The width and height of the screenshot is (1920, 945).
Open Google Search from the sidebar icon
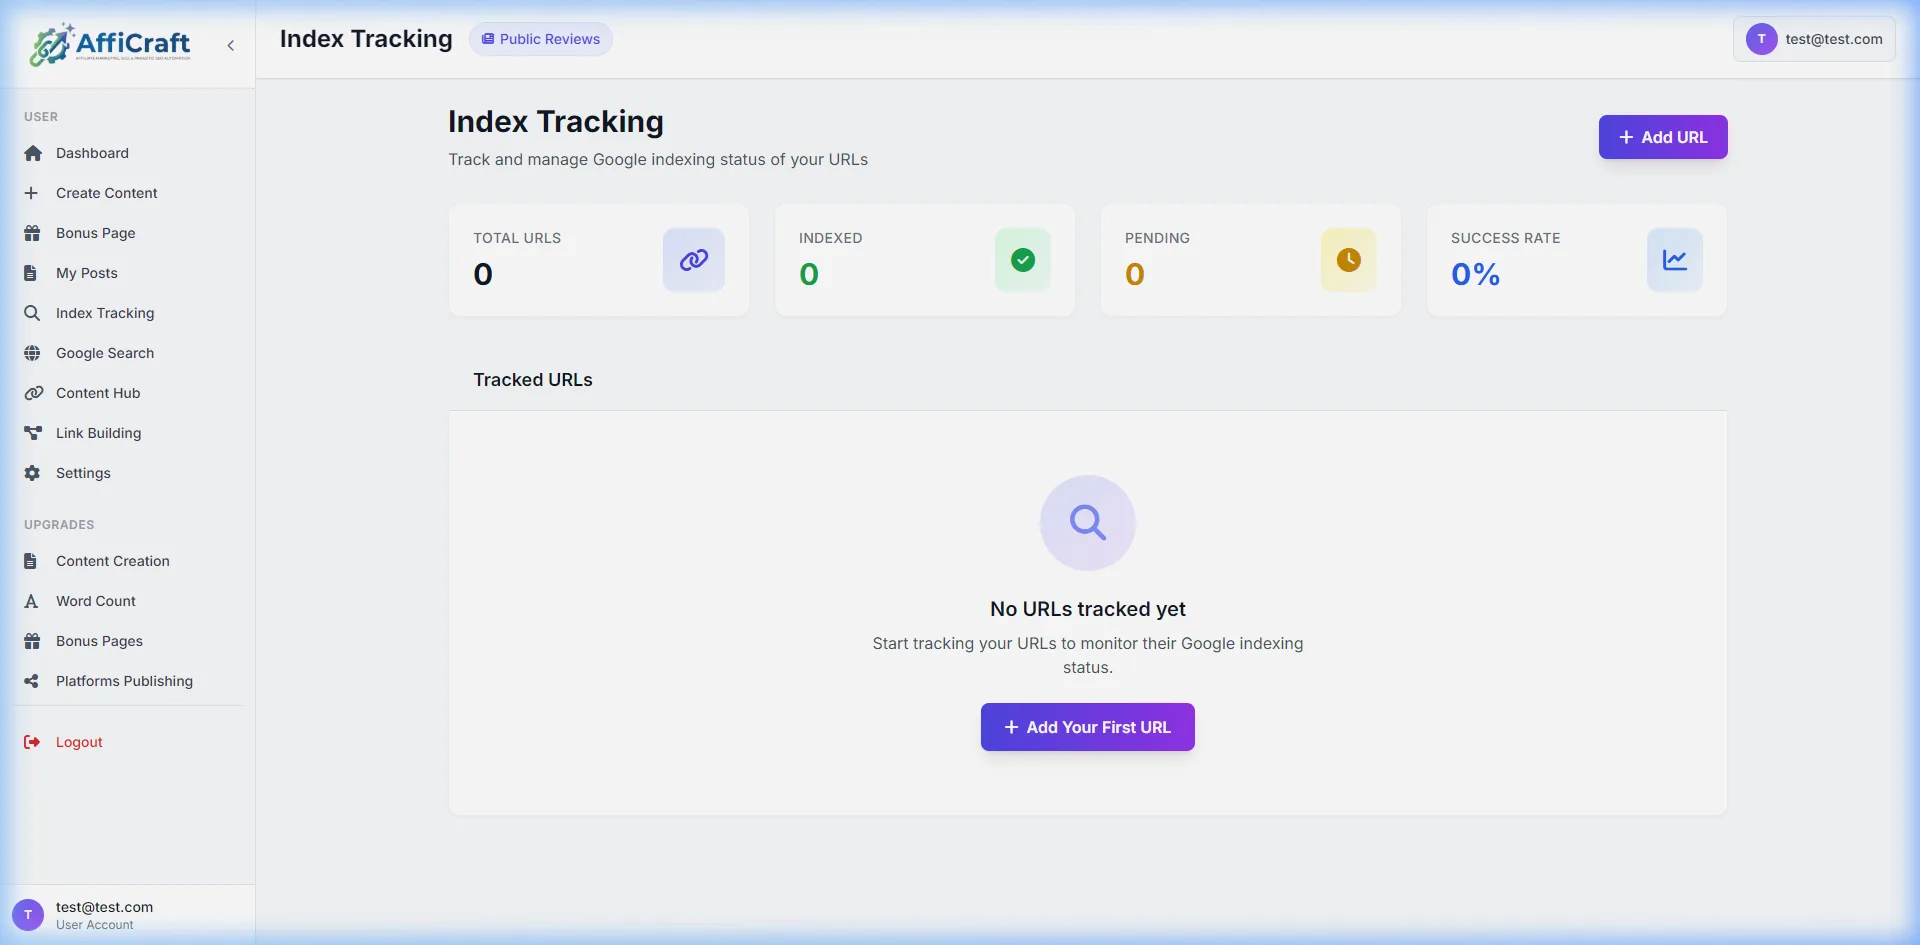pos(33,352)
